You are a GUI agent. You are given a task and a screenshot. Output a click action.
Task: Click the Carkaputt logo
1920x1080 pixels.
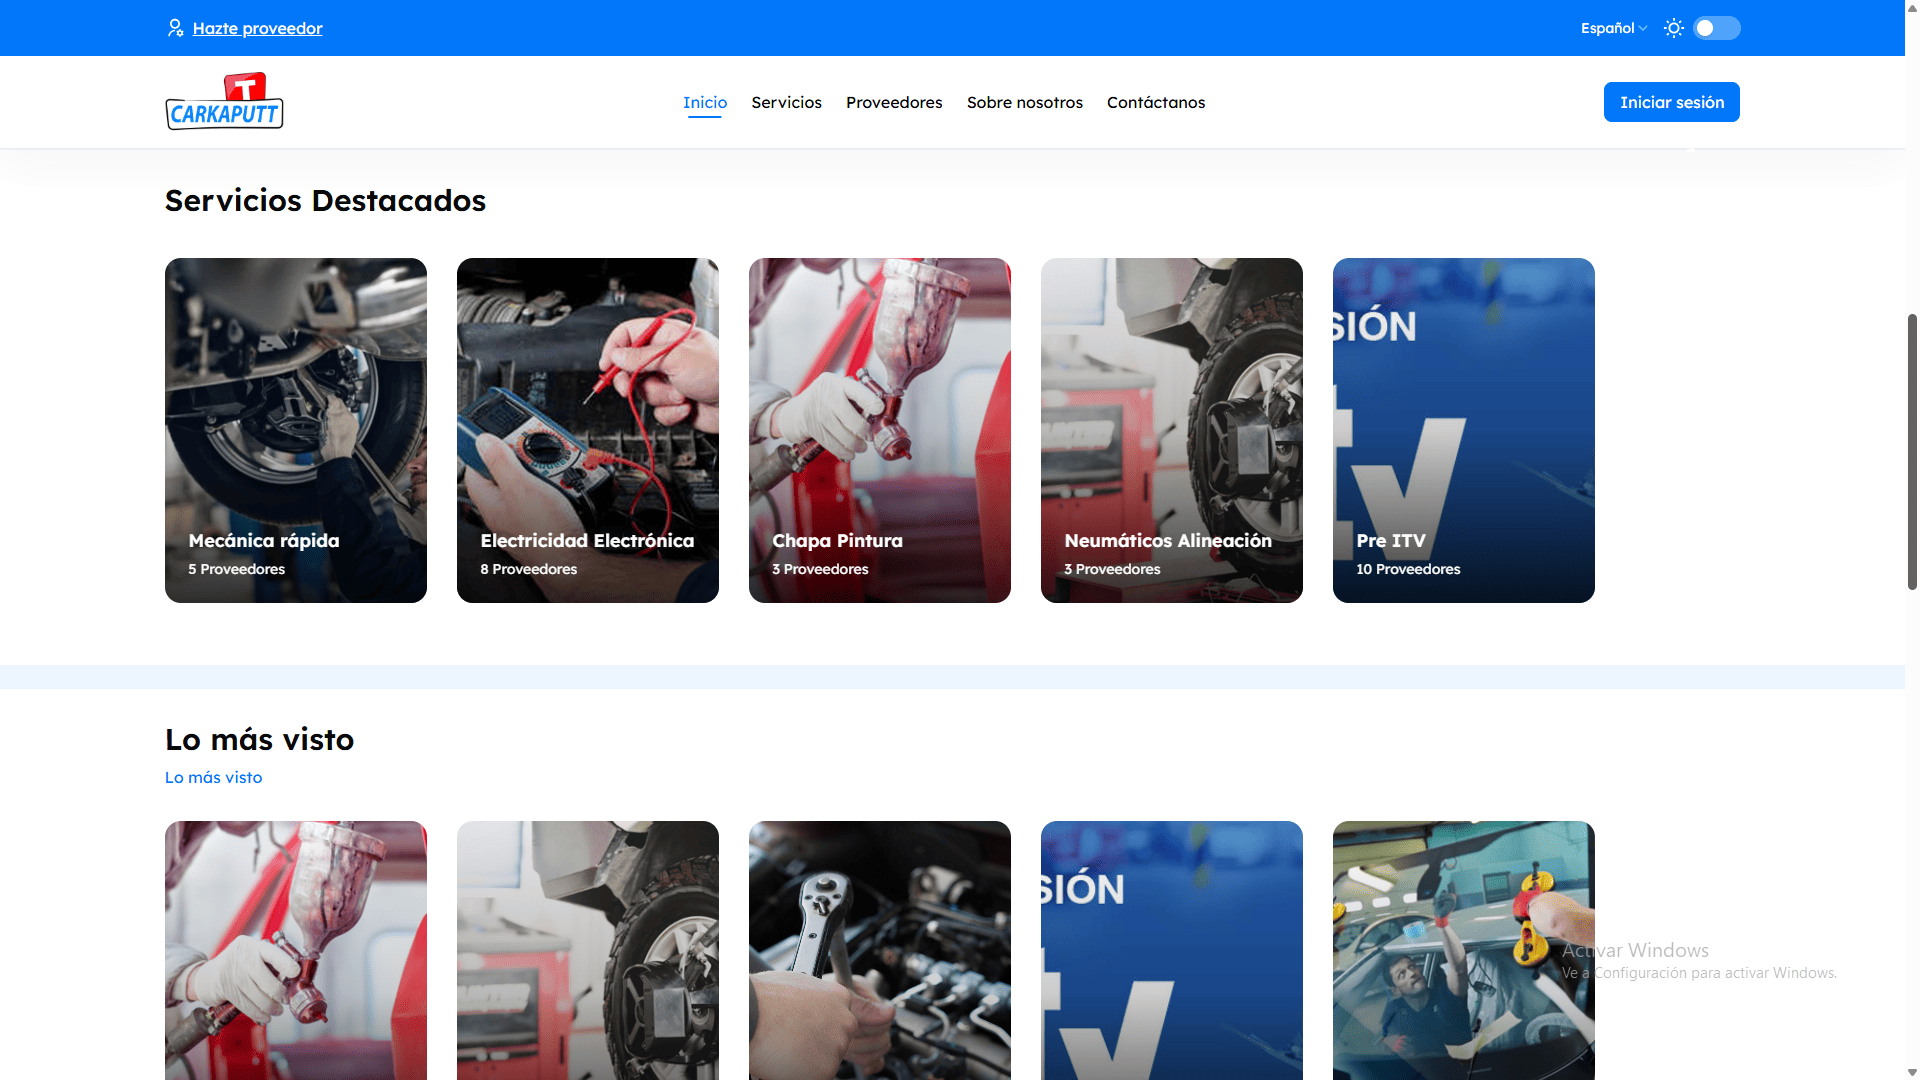click(x=224, y=101)
